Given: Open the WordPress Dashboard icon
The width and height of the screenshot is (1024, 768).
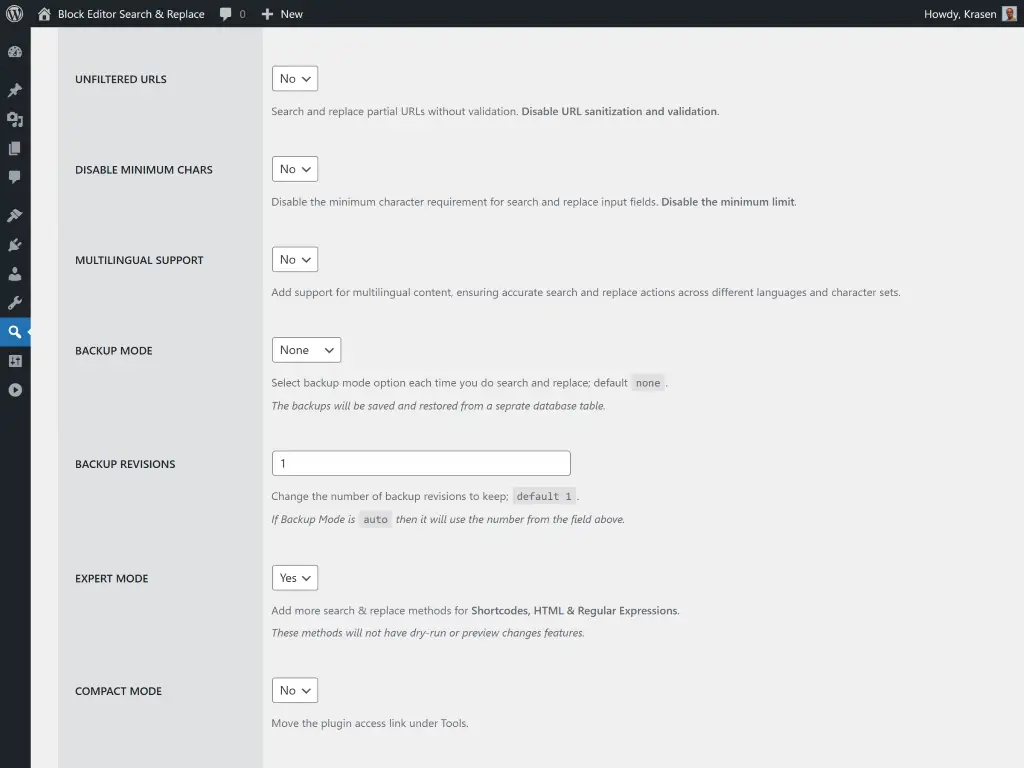Looking at the screenshot, I should (15, 51).
